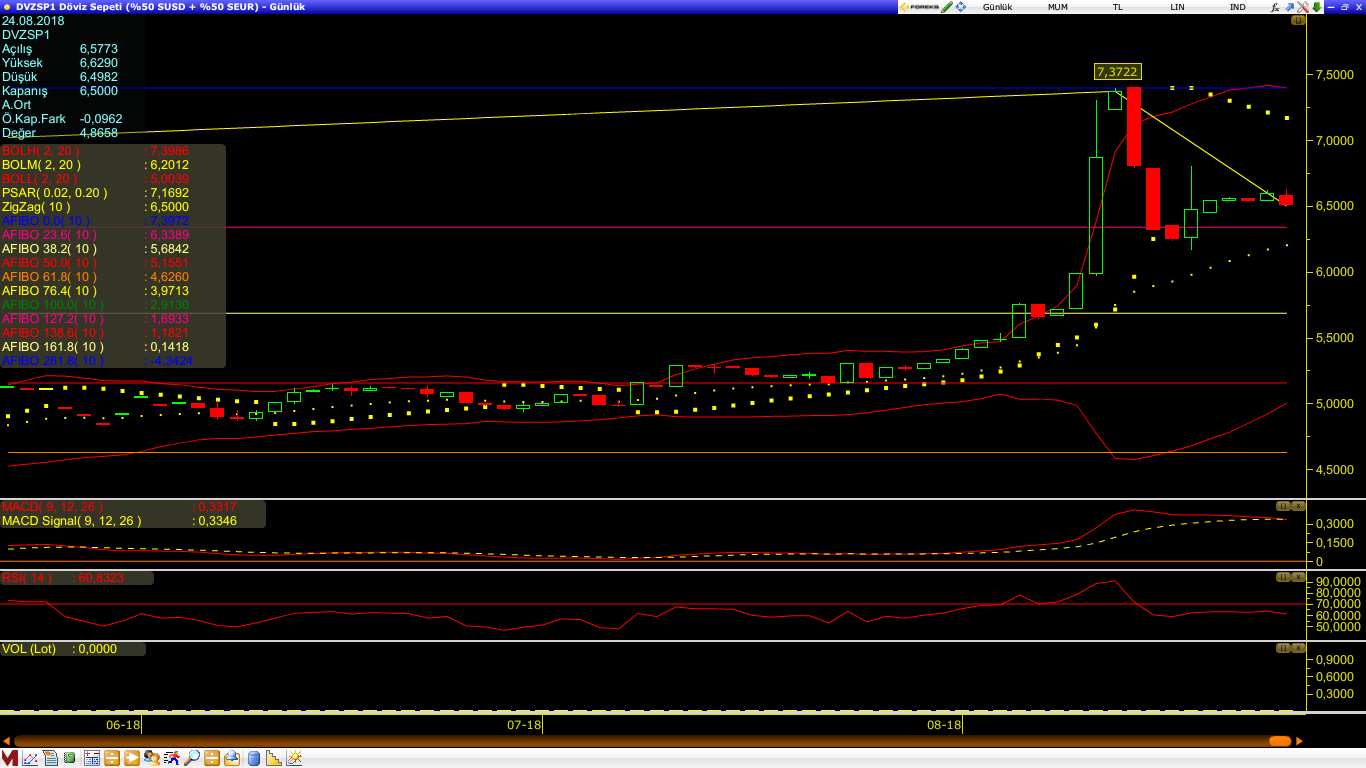The height and width of the screenshot is (768, 1366).
Task: Select the MUM chart type menu
Action: (x=1057, y=7)
